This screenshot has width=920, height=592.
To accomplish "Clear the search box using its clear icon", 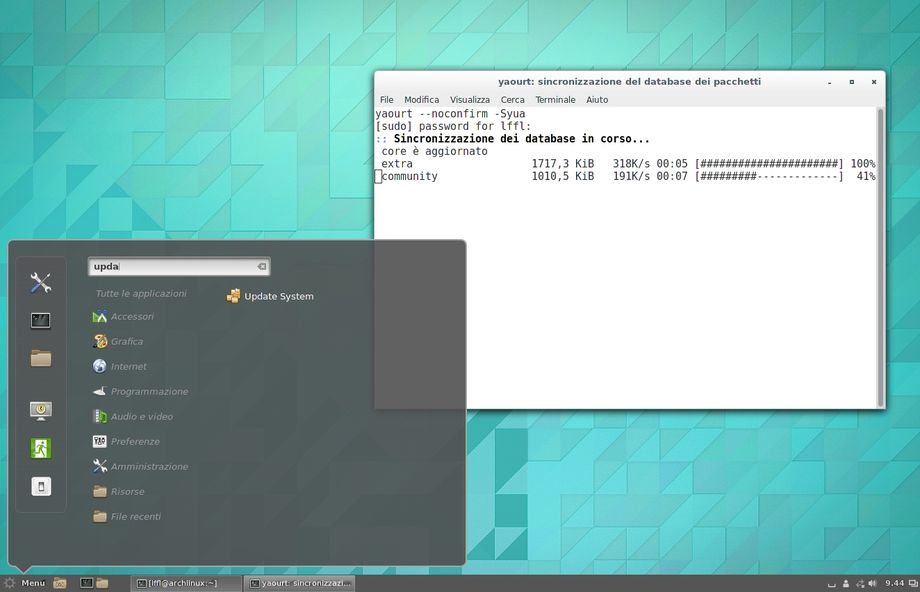I will click(261, 267).
